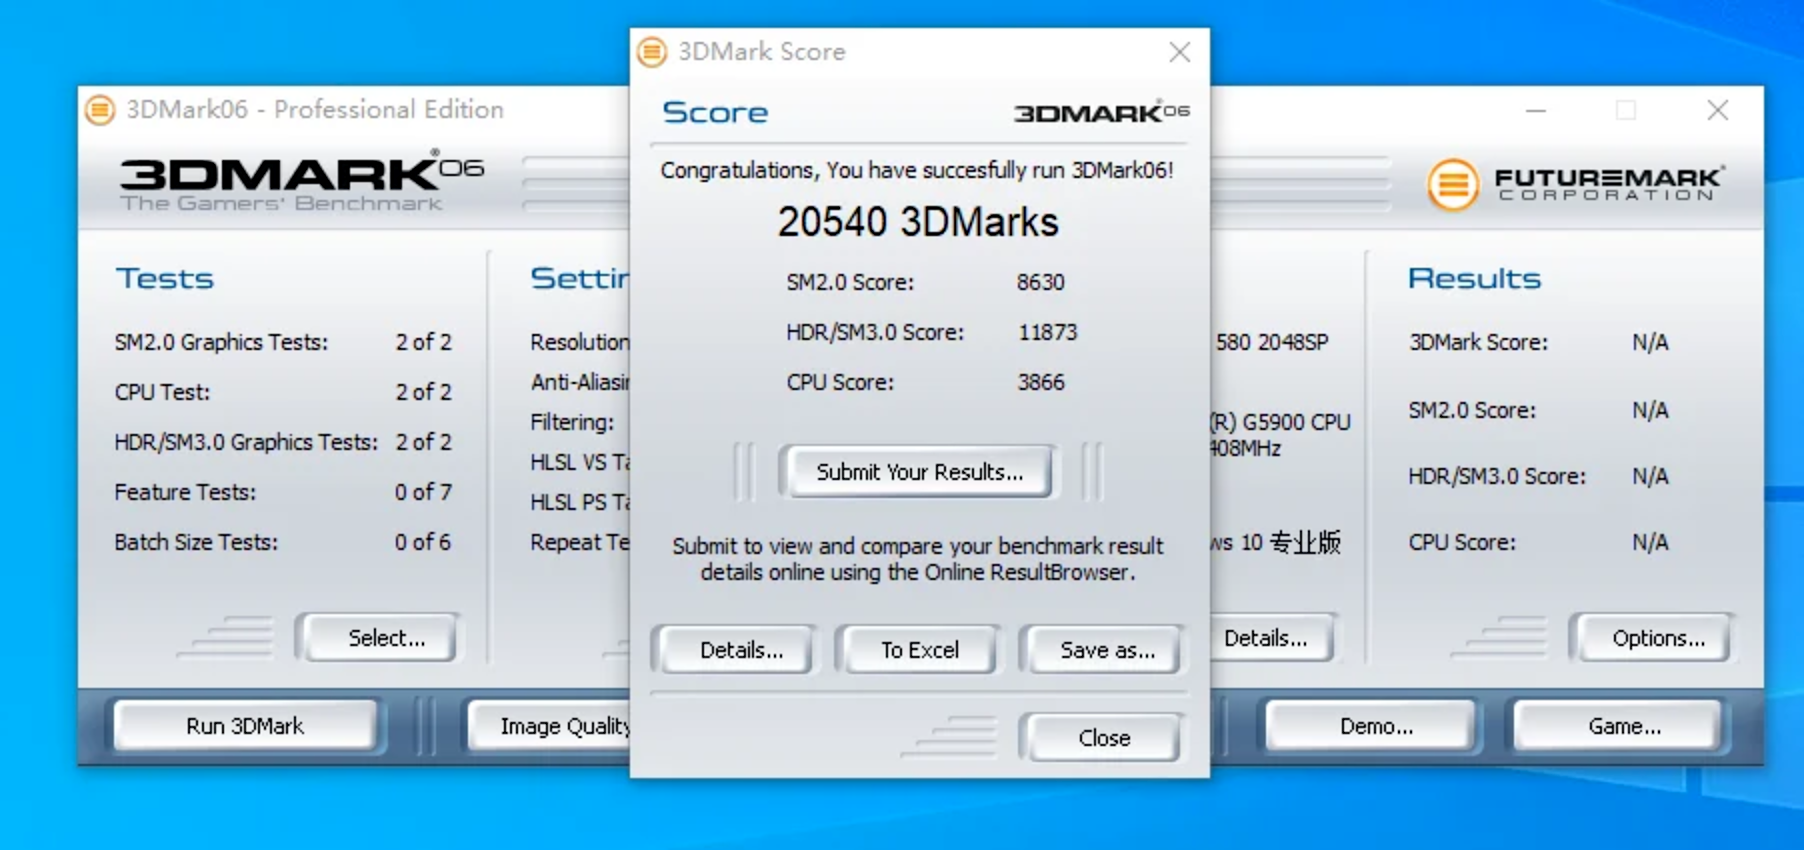Click the Online ResultBrowser description text
The width and height of the screenshot is (1804, 850).
click(918, 559)
